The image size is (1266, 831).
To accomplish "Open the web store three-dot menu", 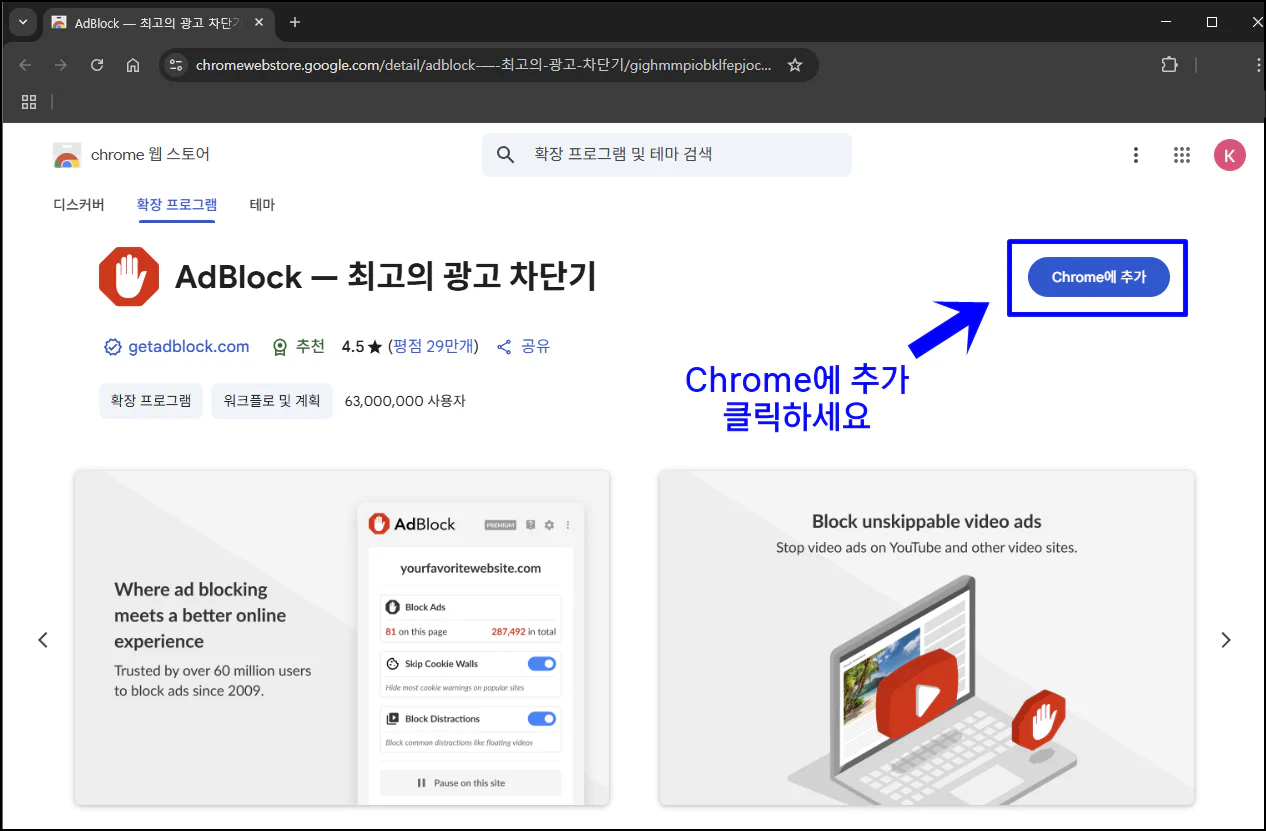I will pos(1135,155).
